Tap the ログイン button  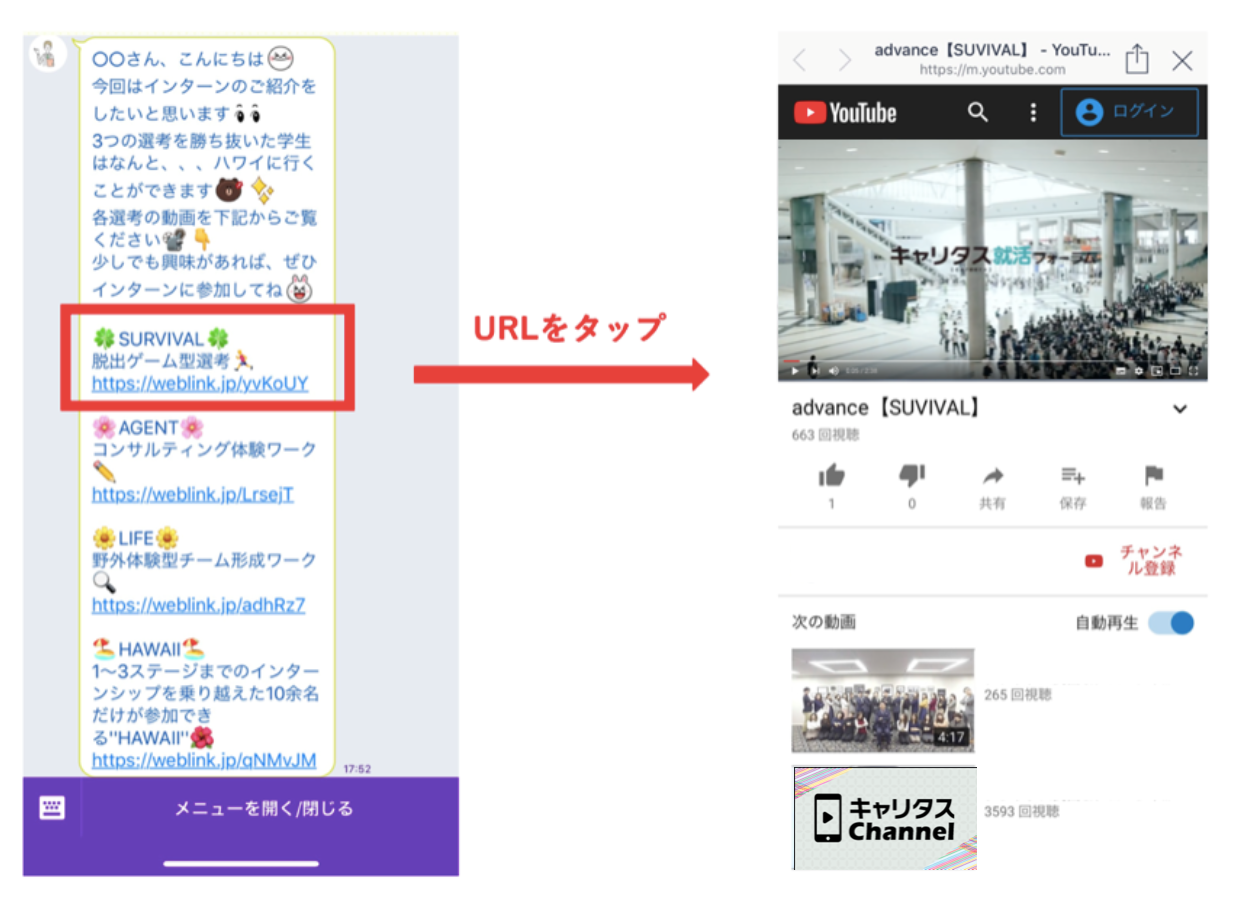[1129, 112]
